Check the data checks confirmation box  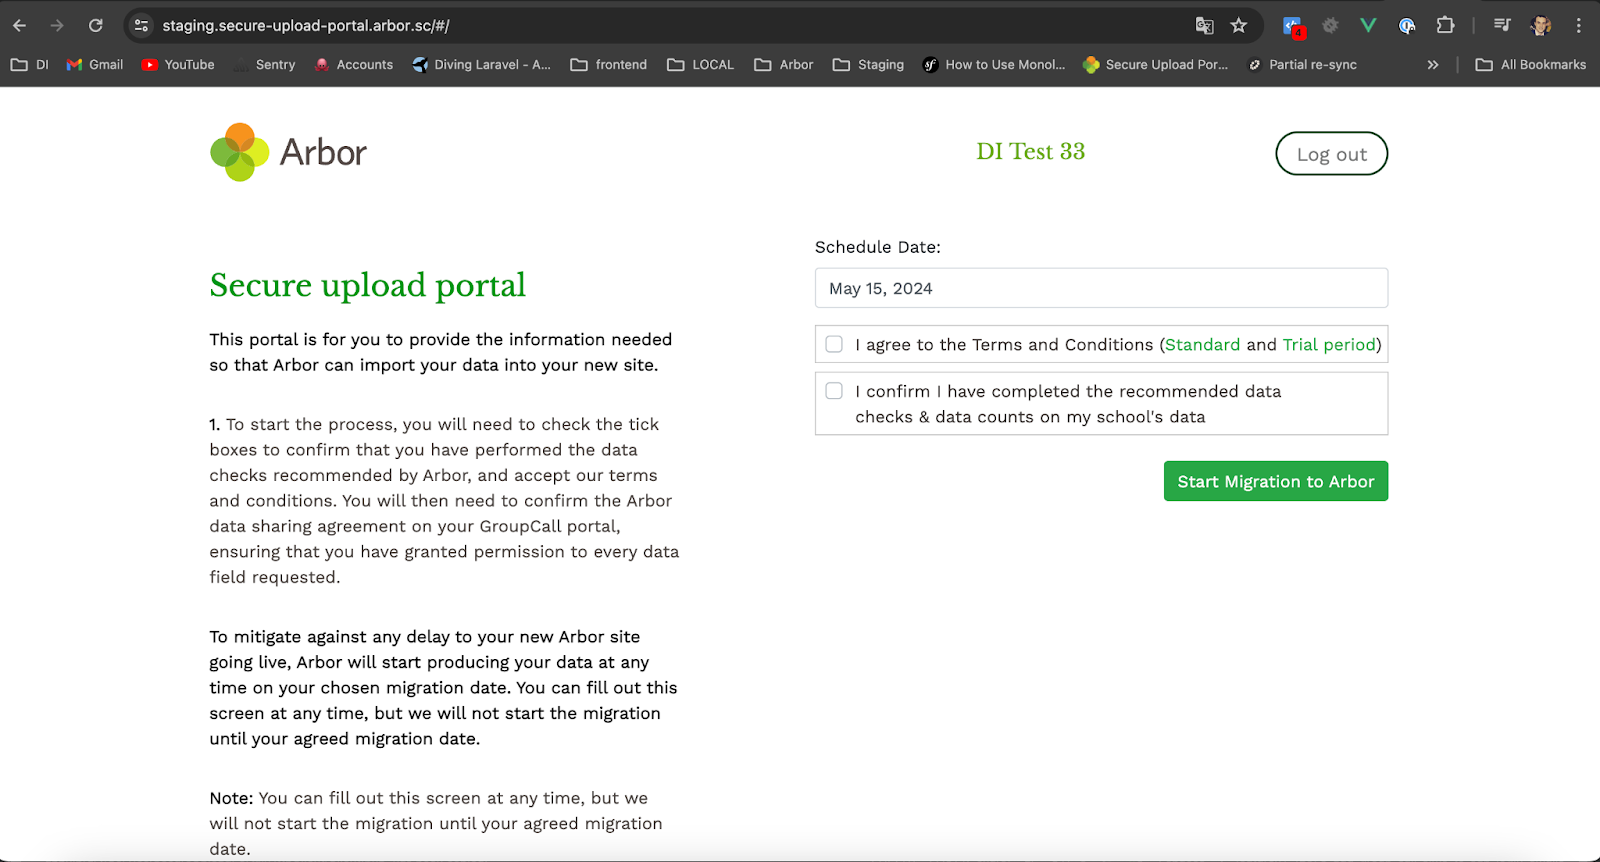pyautogui.click(x=834, y=391)
